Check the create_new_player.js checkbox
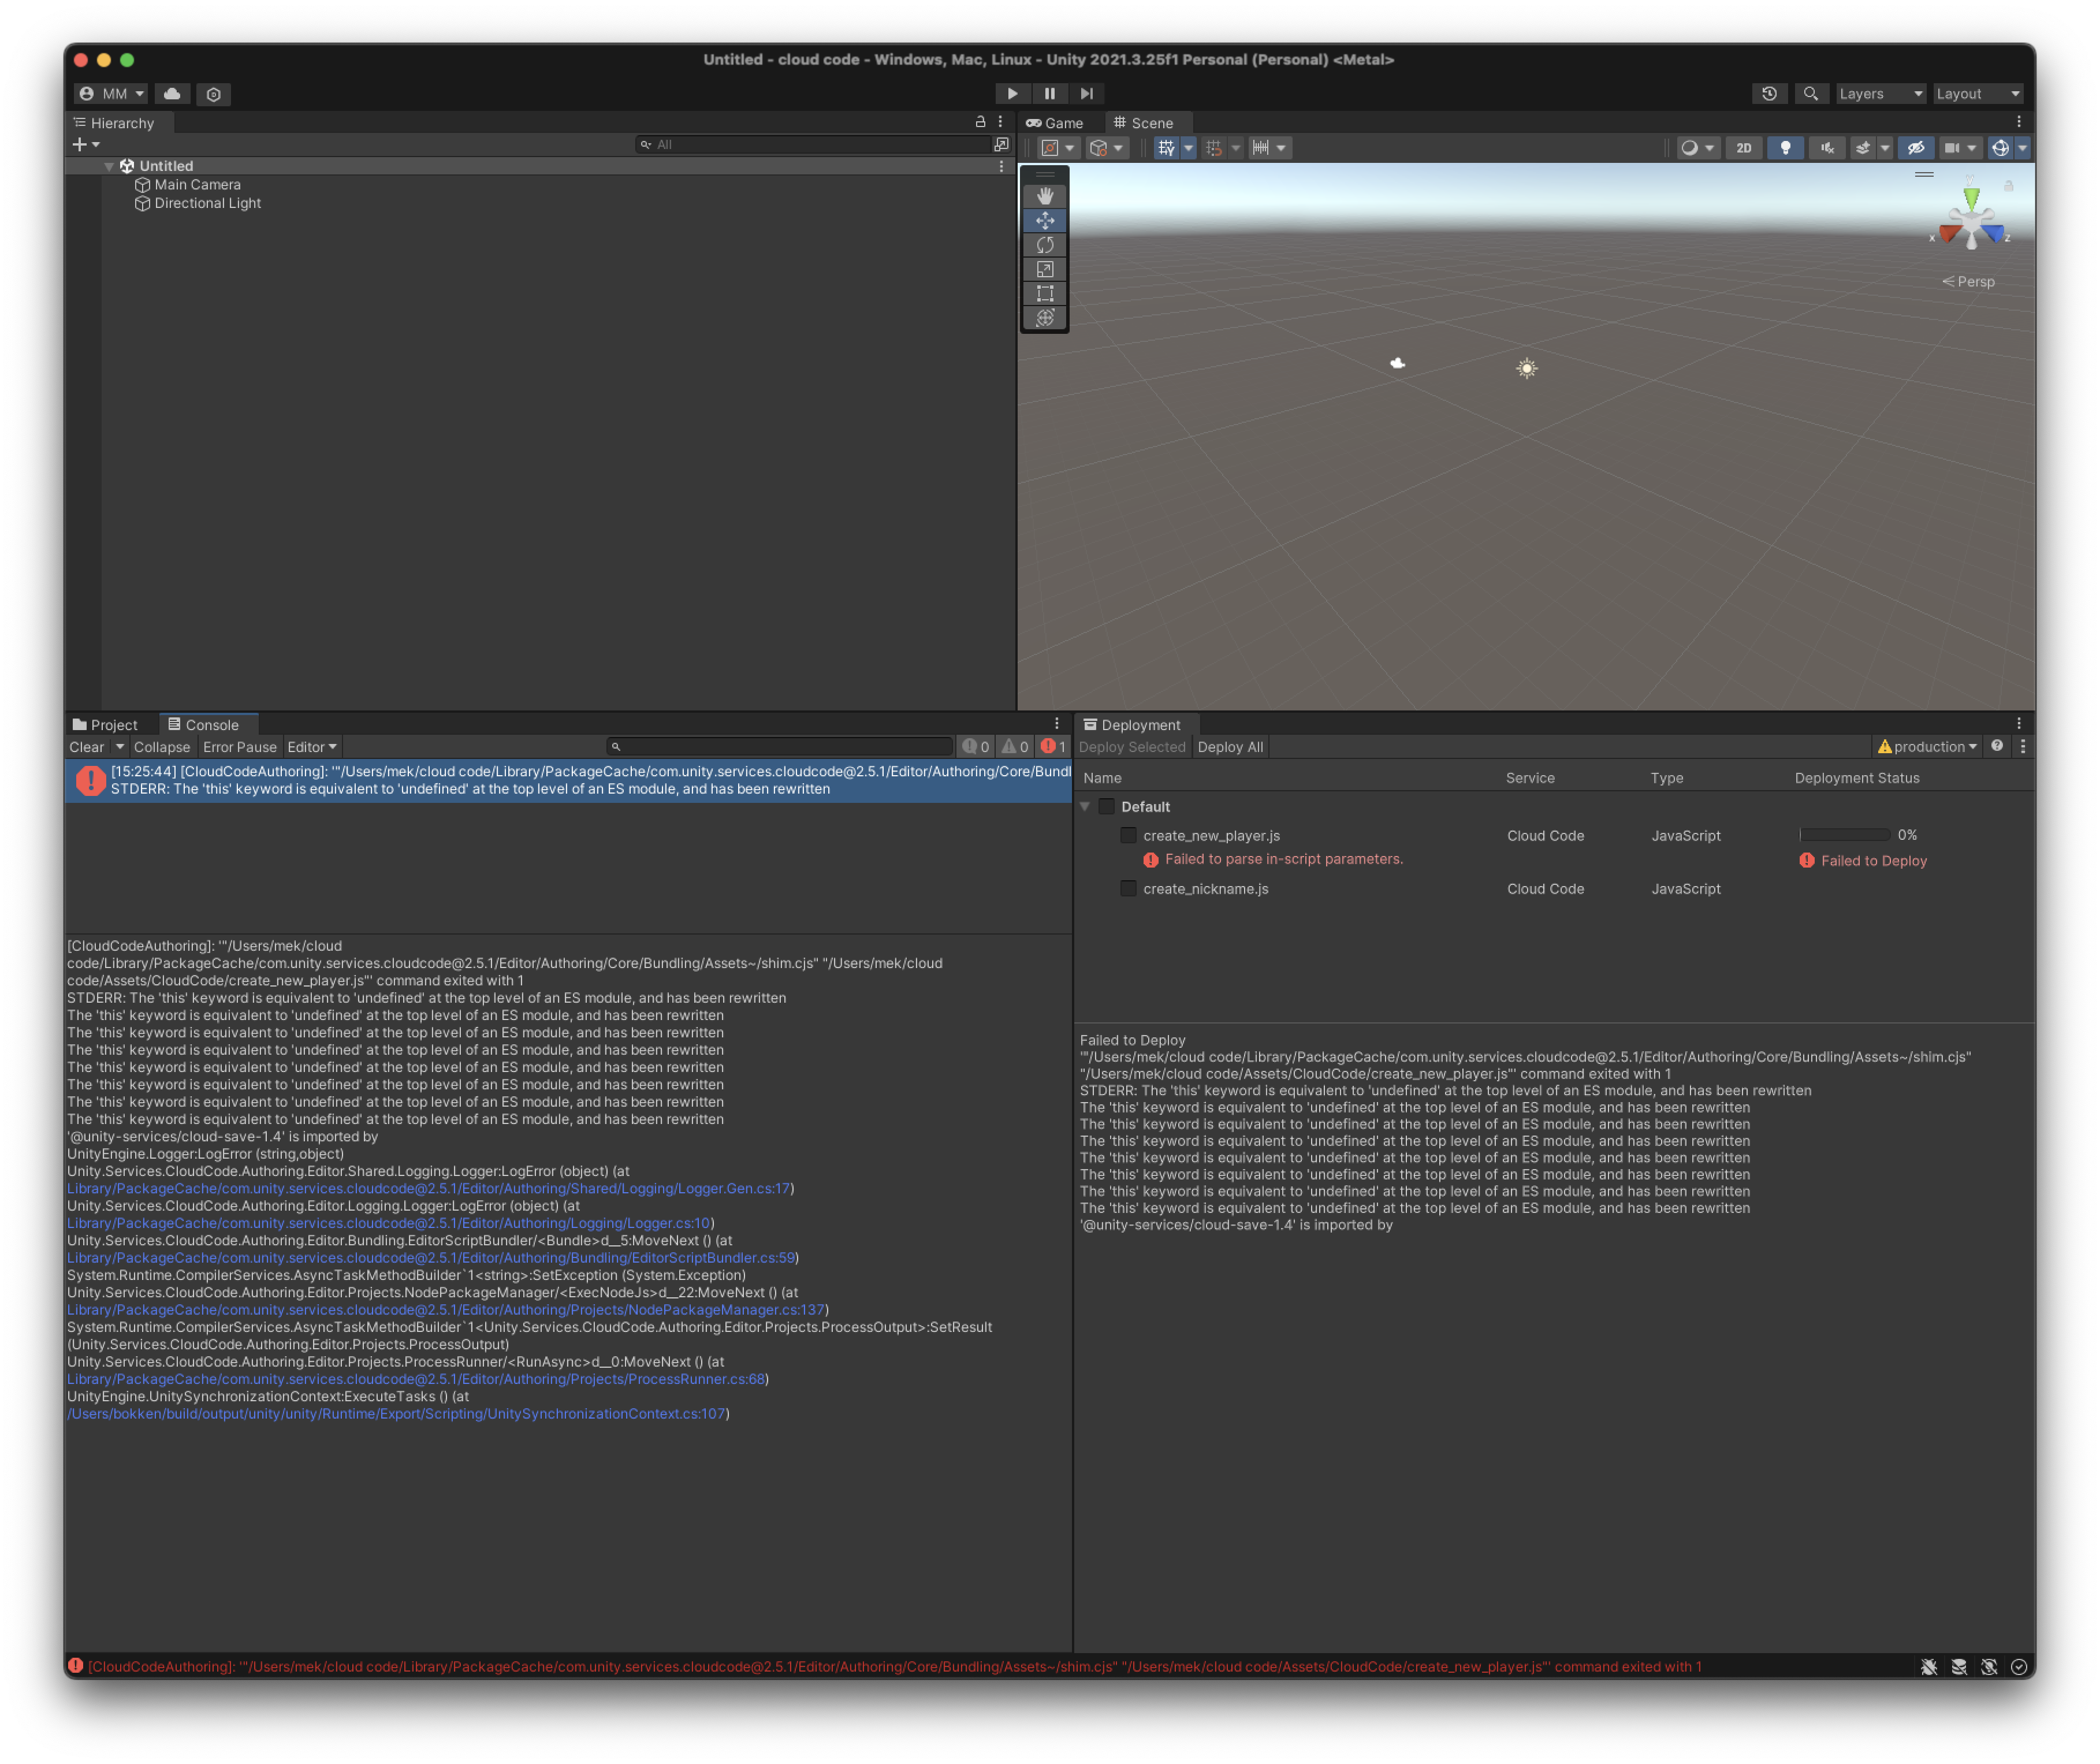This screenshot has width=2100, height=1764. [1128, 836]
